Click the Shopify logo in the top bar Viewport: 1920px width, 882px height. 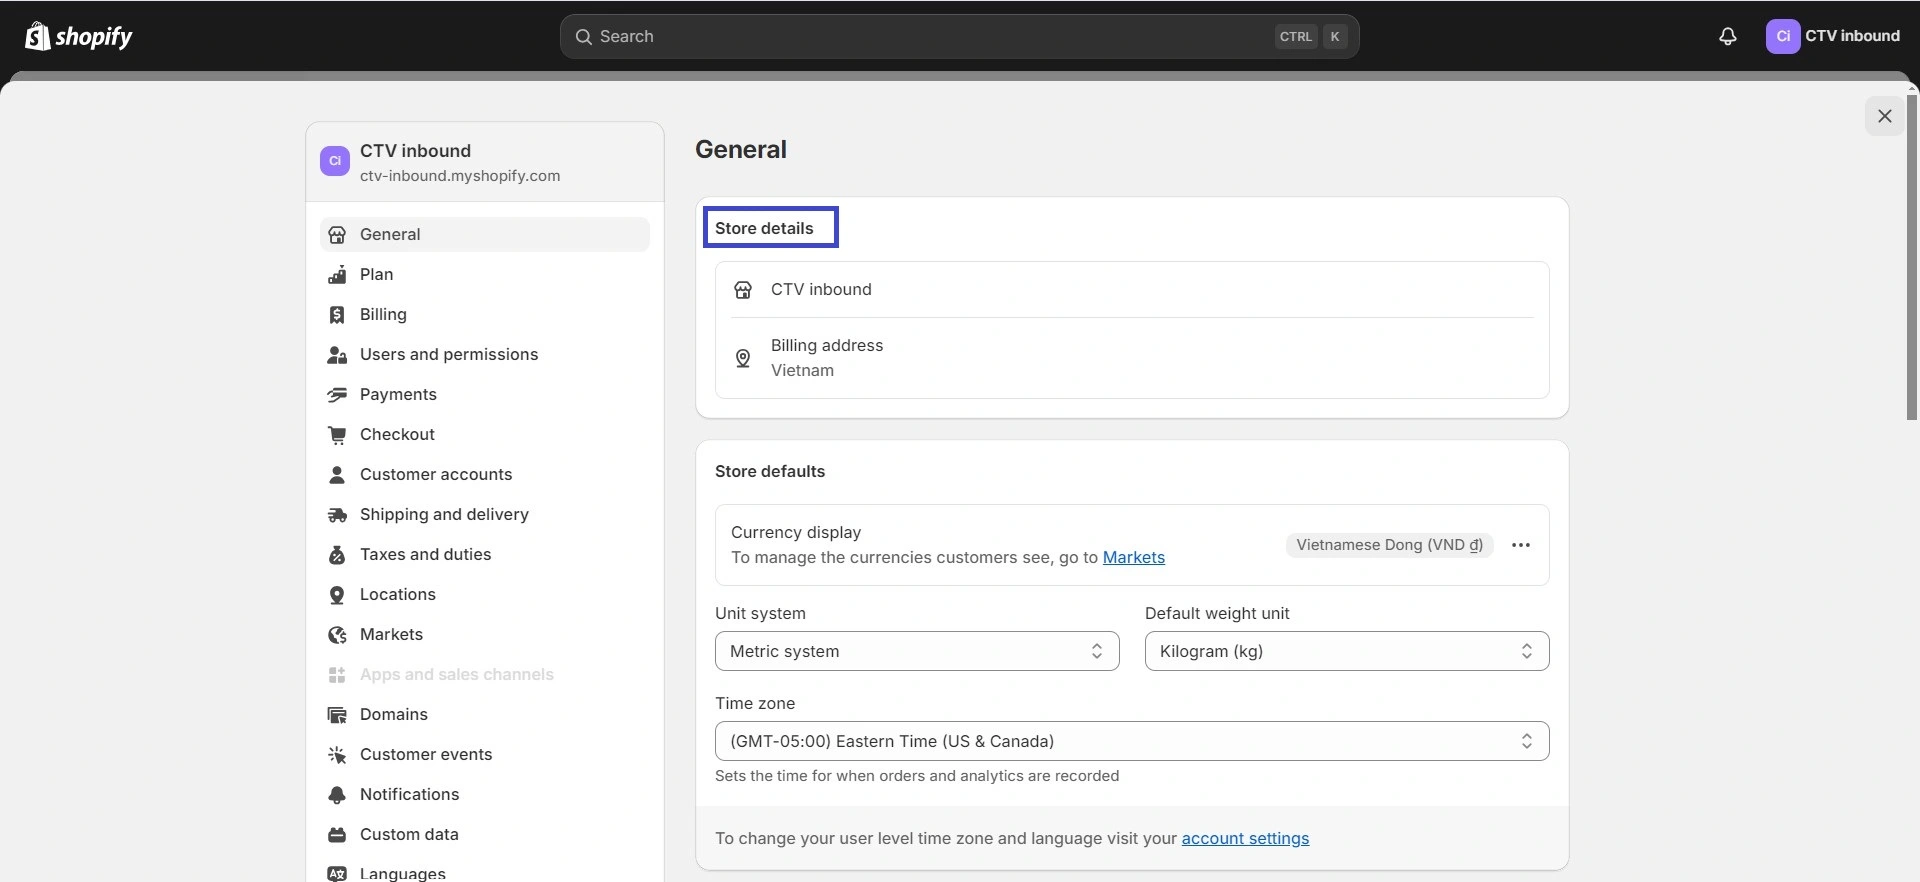coord(79,36)
